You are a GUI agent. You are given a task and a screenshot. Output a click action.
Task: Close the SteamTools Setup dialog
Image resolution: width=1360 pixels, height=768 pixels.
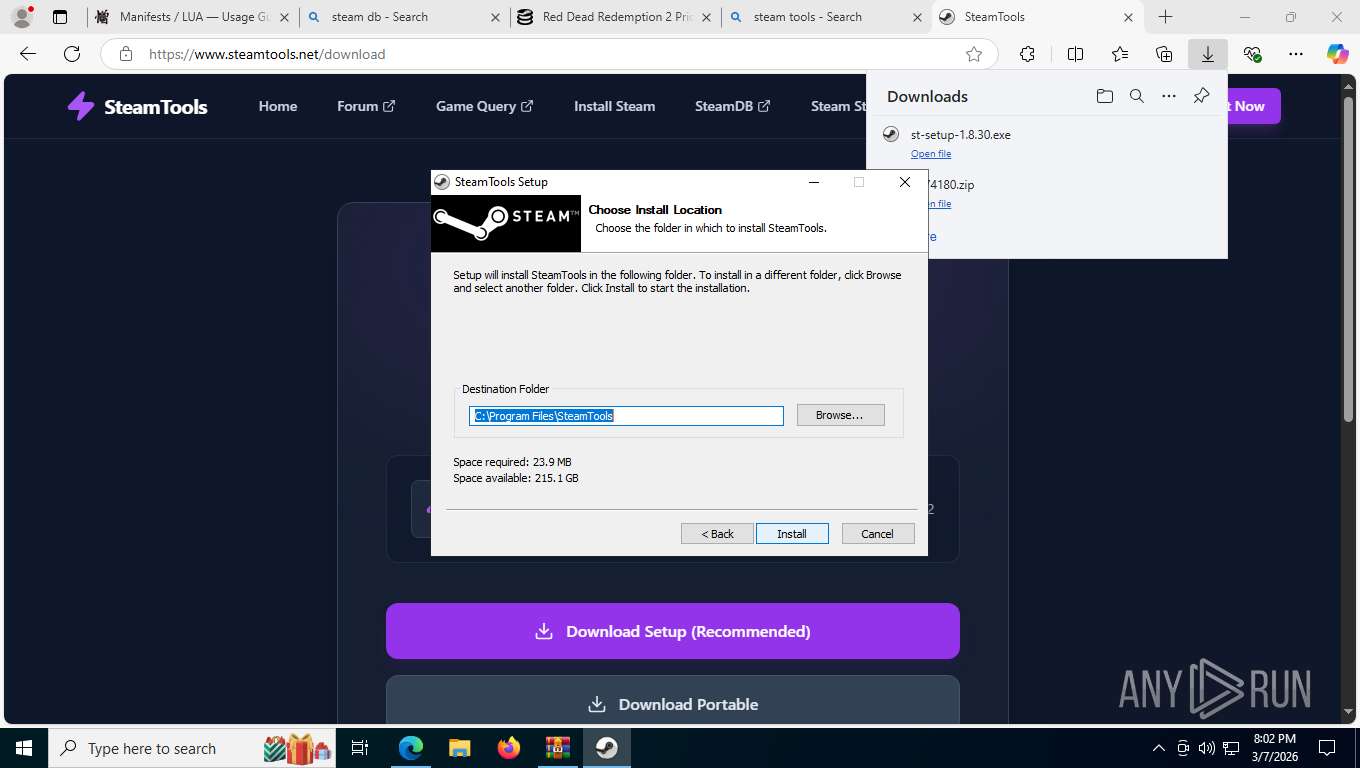(905, 182)
